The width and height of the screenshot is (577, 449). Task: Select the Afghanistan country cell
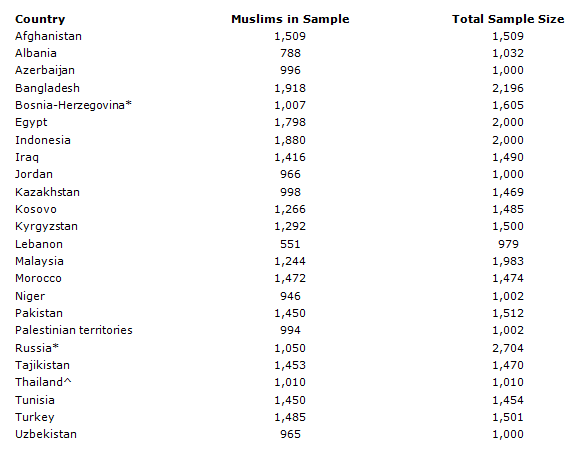[48, 36]
